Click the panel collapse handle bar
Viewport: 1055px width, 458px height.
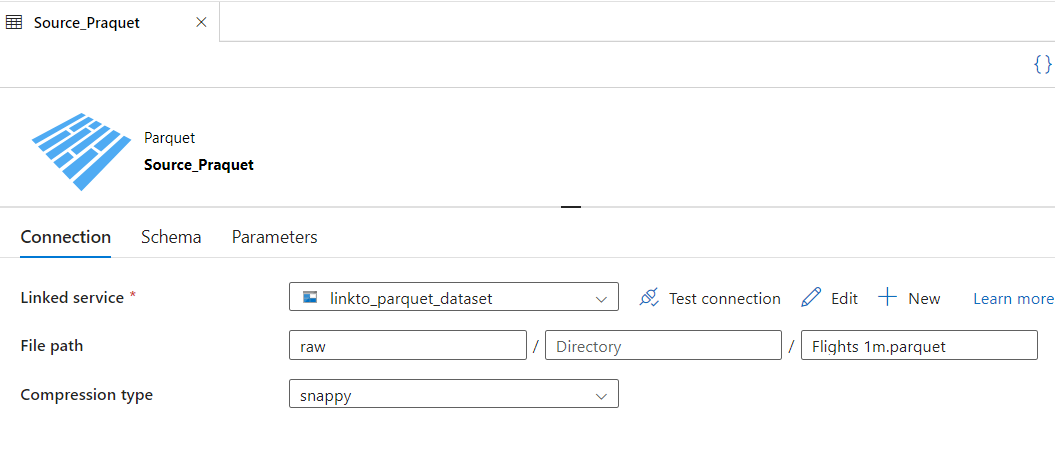coord(571,206)
